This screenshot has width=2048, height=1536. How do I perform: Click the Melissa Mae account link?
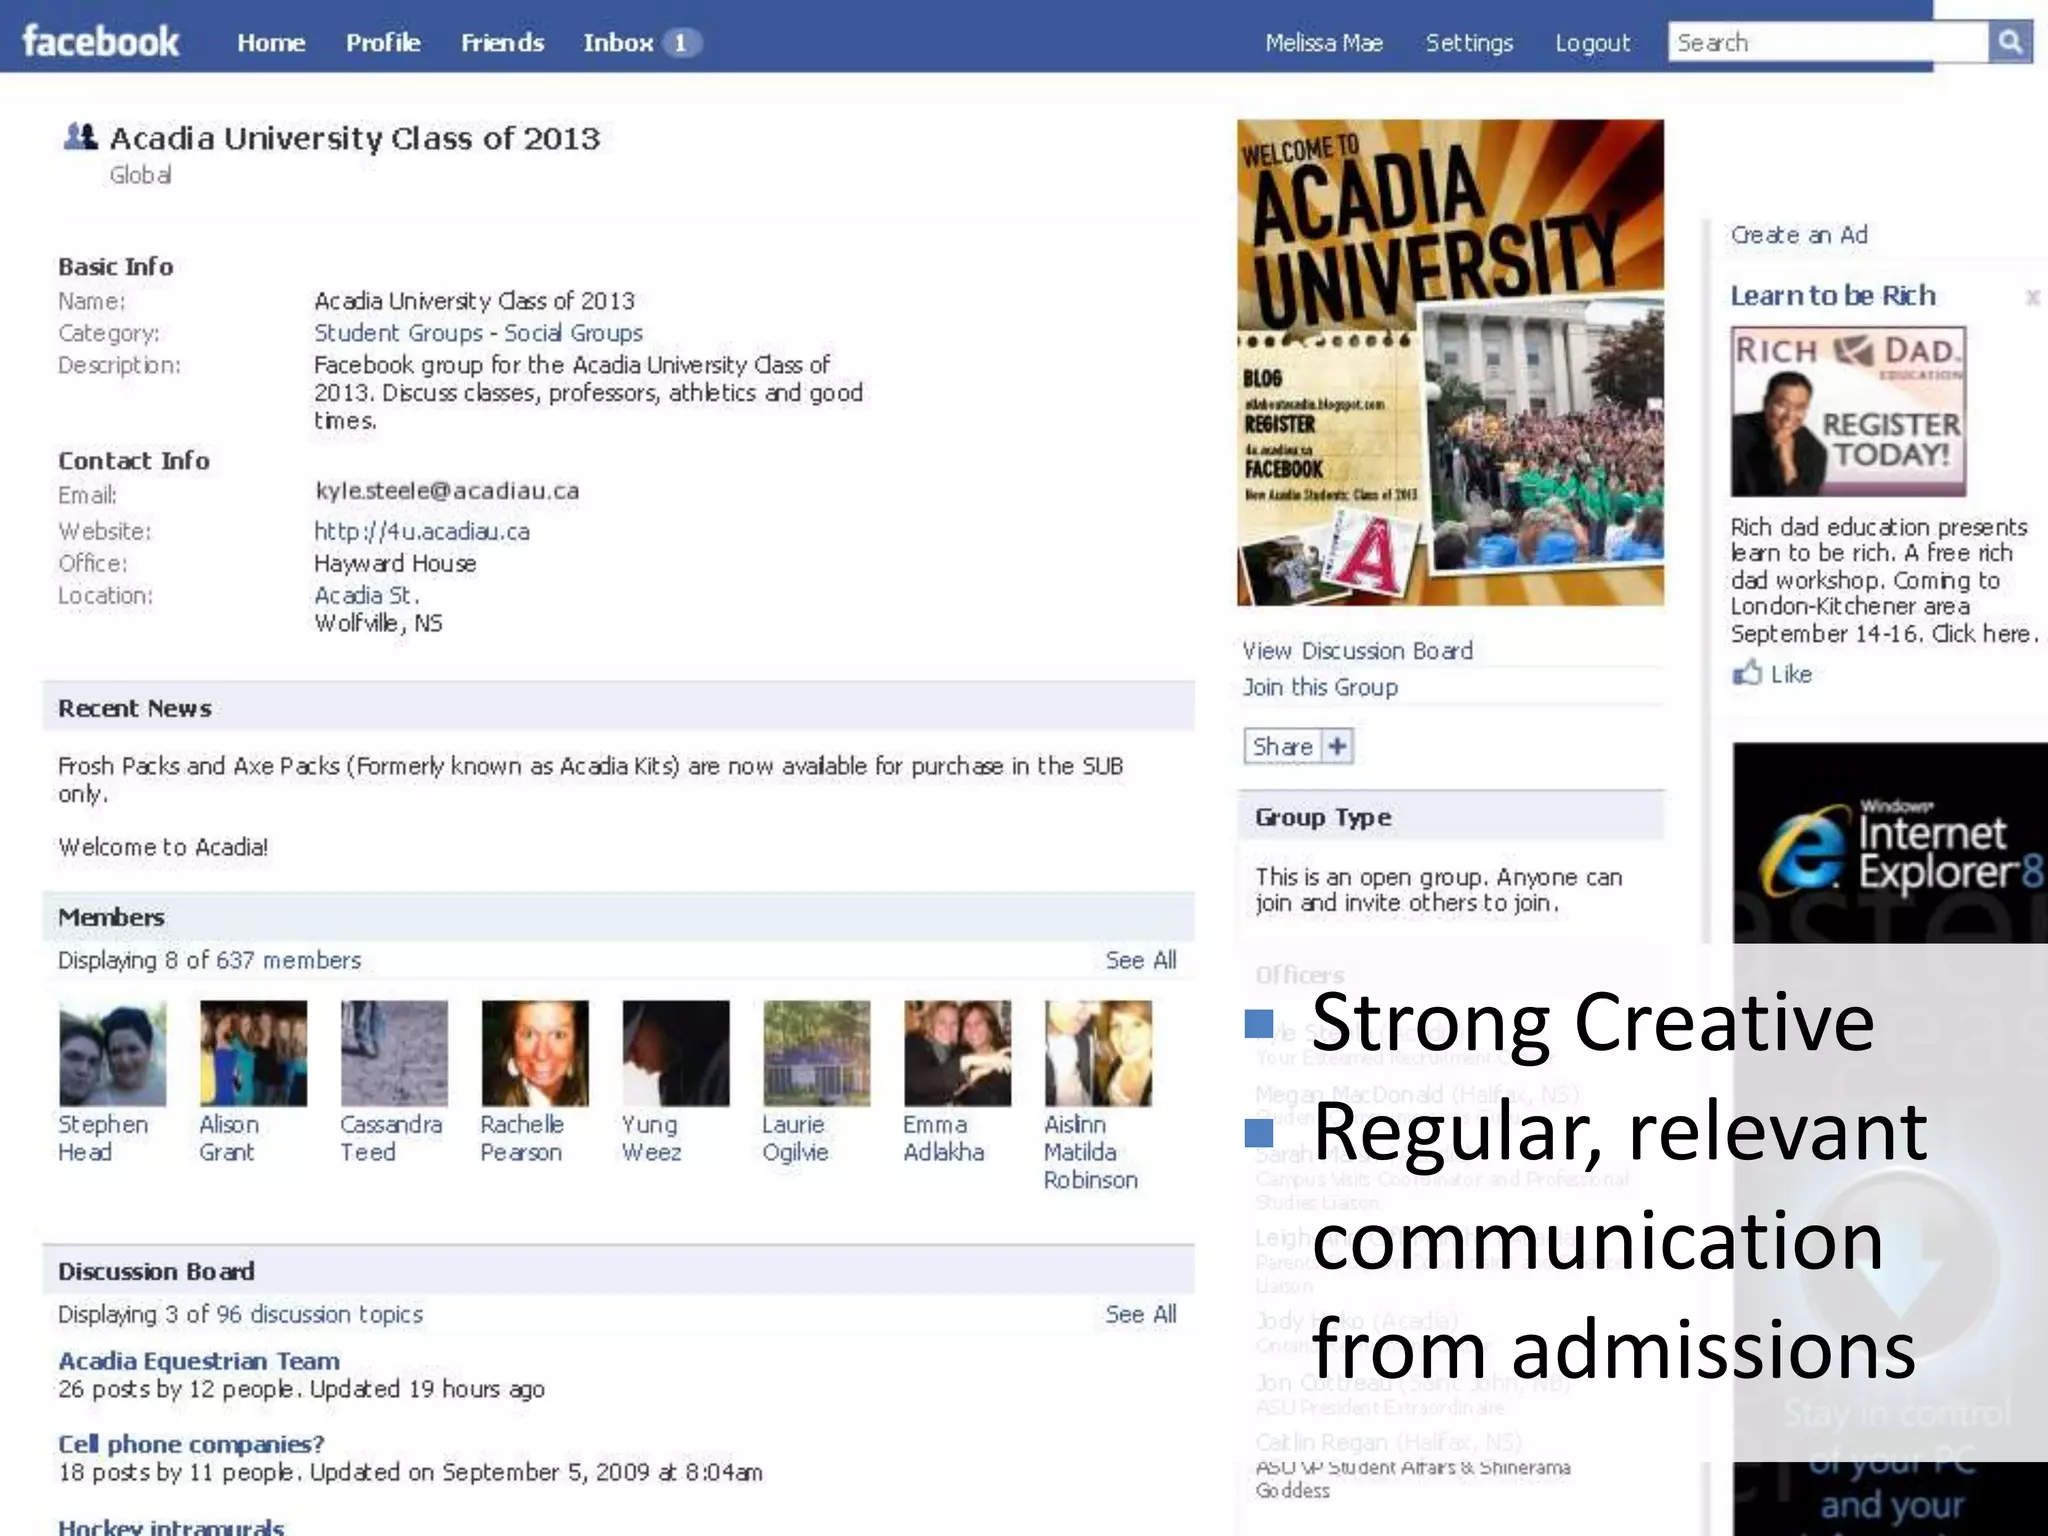pos(1324,43)
